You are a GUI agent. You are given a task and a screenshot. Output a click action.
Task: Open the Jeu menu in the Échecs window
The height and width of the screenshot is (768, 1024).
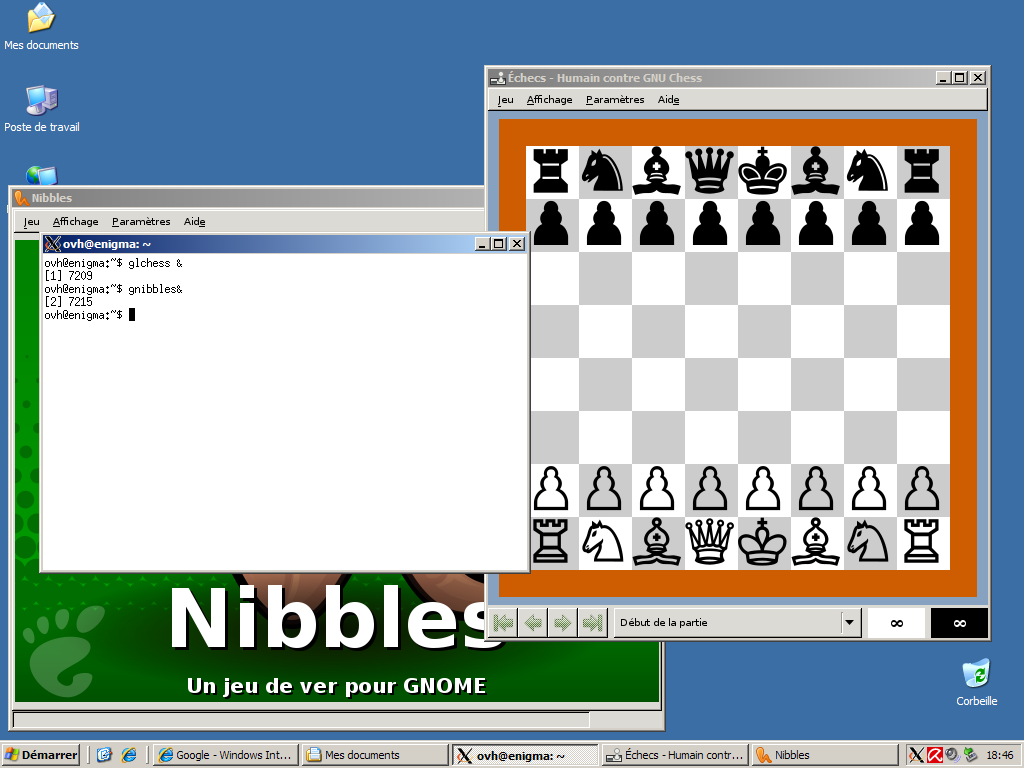pos(506,100)
